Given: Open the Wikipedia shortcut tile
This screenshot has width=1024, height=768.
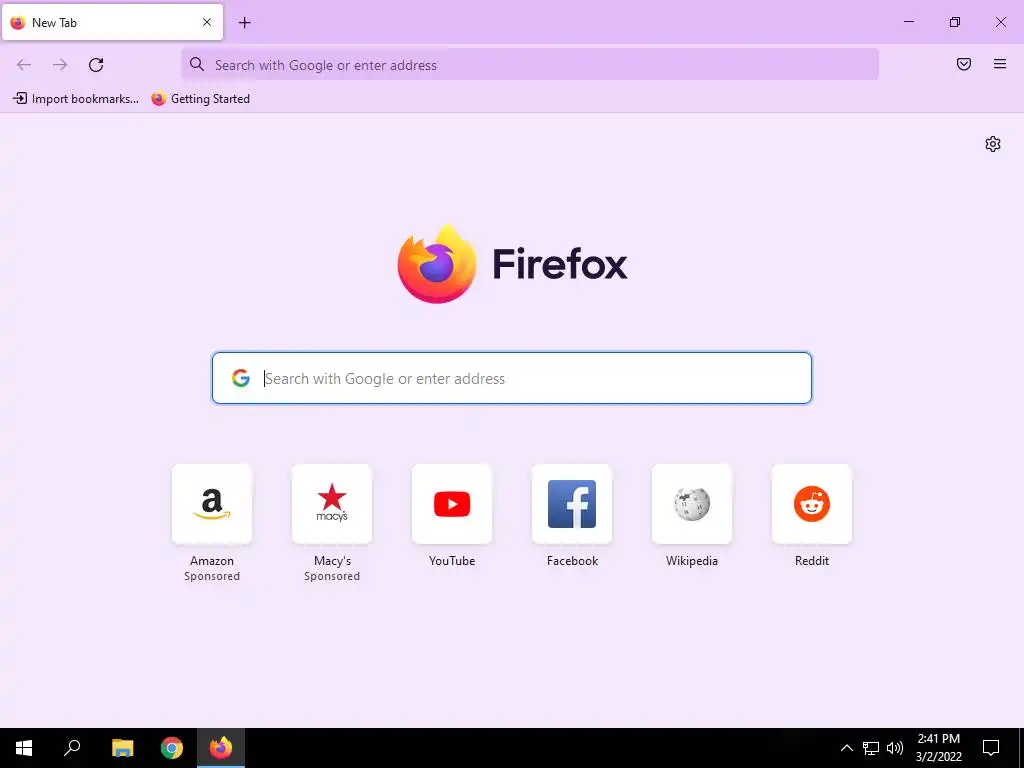Looking at the screenshot, I should [x=692, y=504].
